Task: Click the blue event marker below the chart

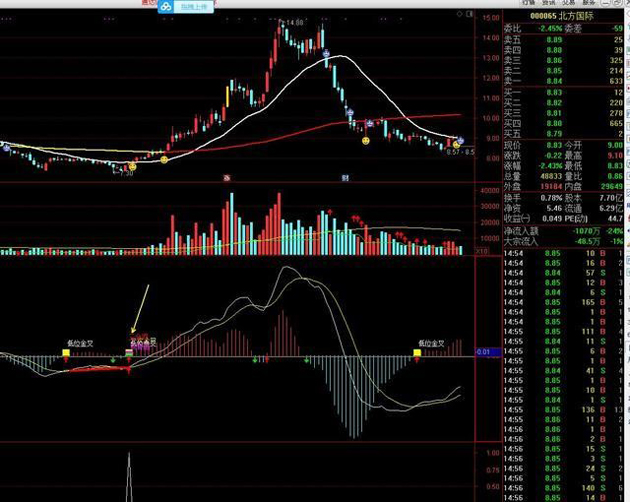Action: point(345,178)
